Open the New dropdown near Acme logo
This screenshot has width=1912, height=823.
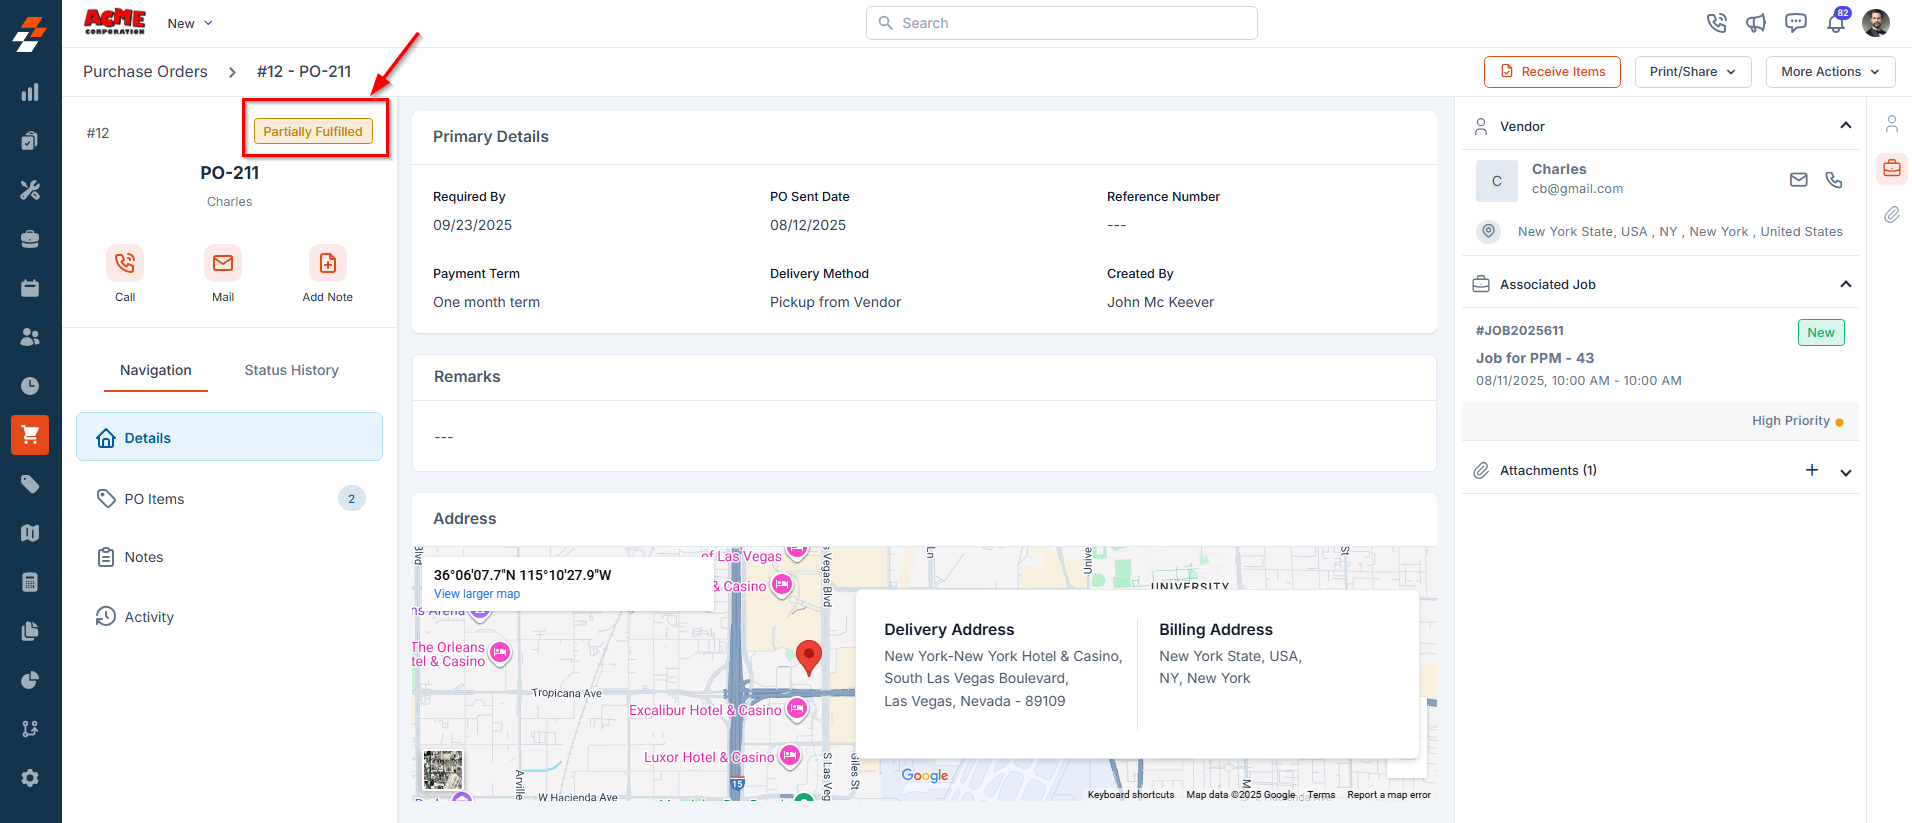(190, 23)
